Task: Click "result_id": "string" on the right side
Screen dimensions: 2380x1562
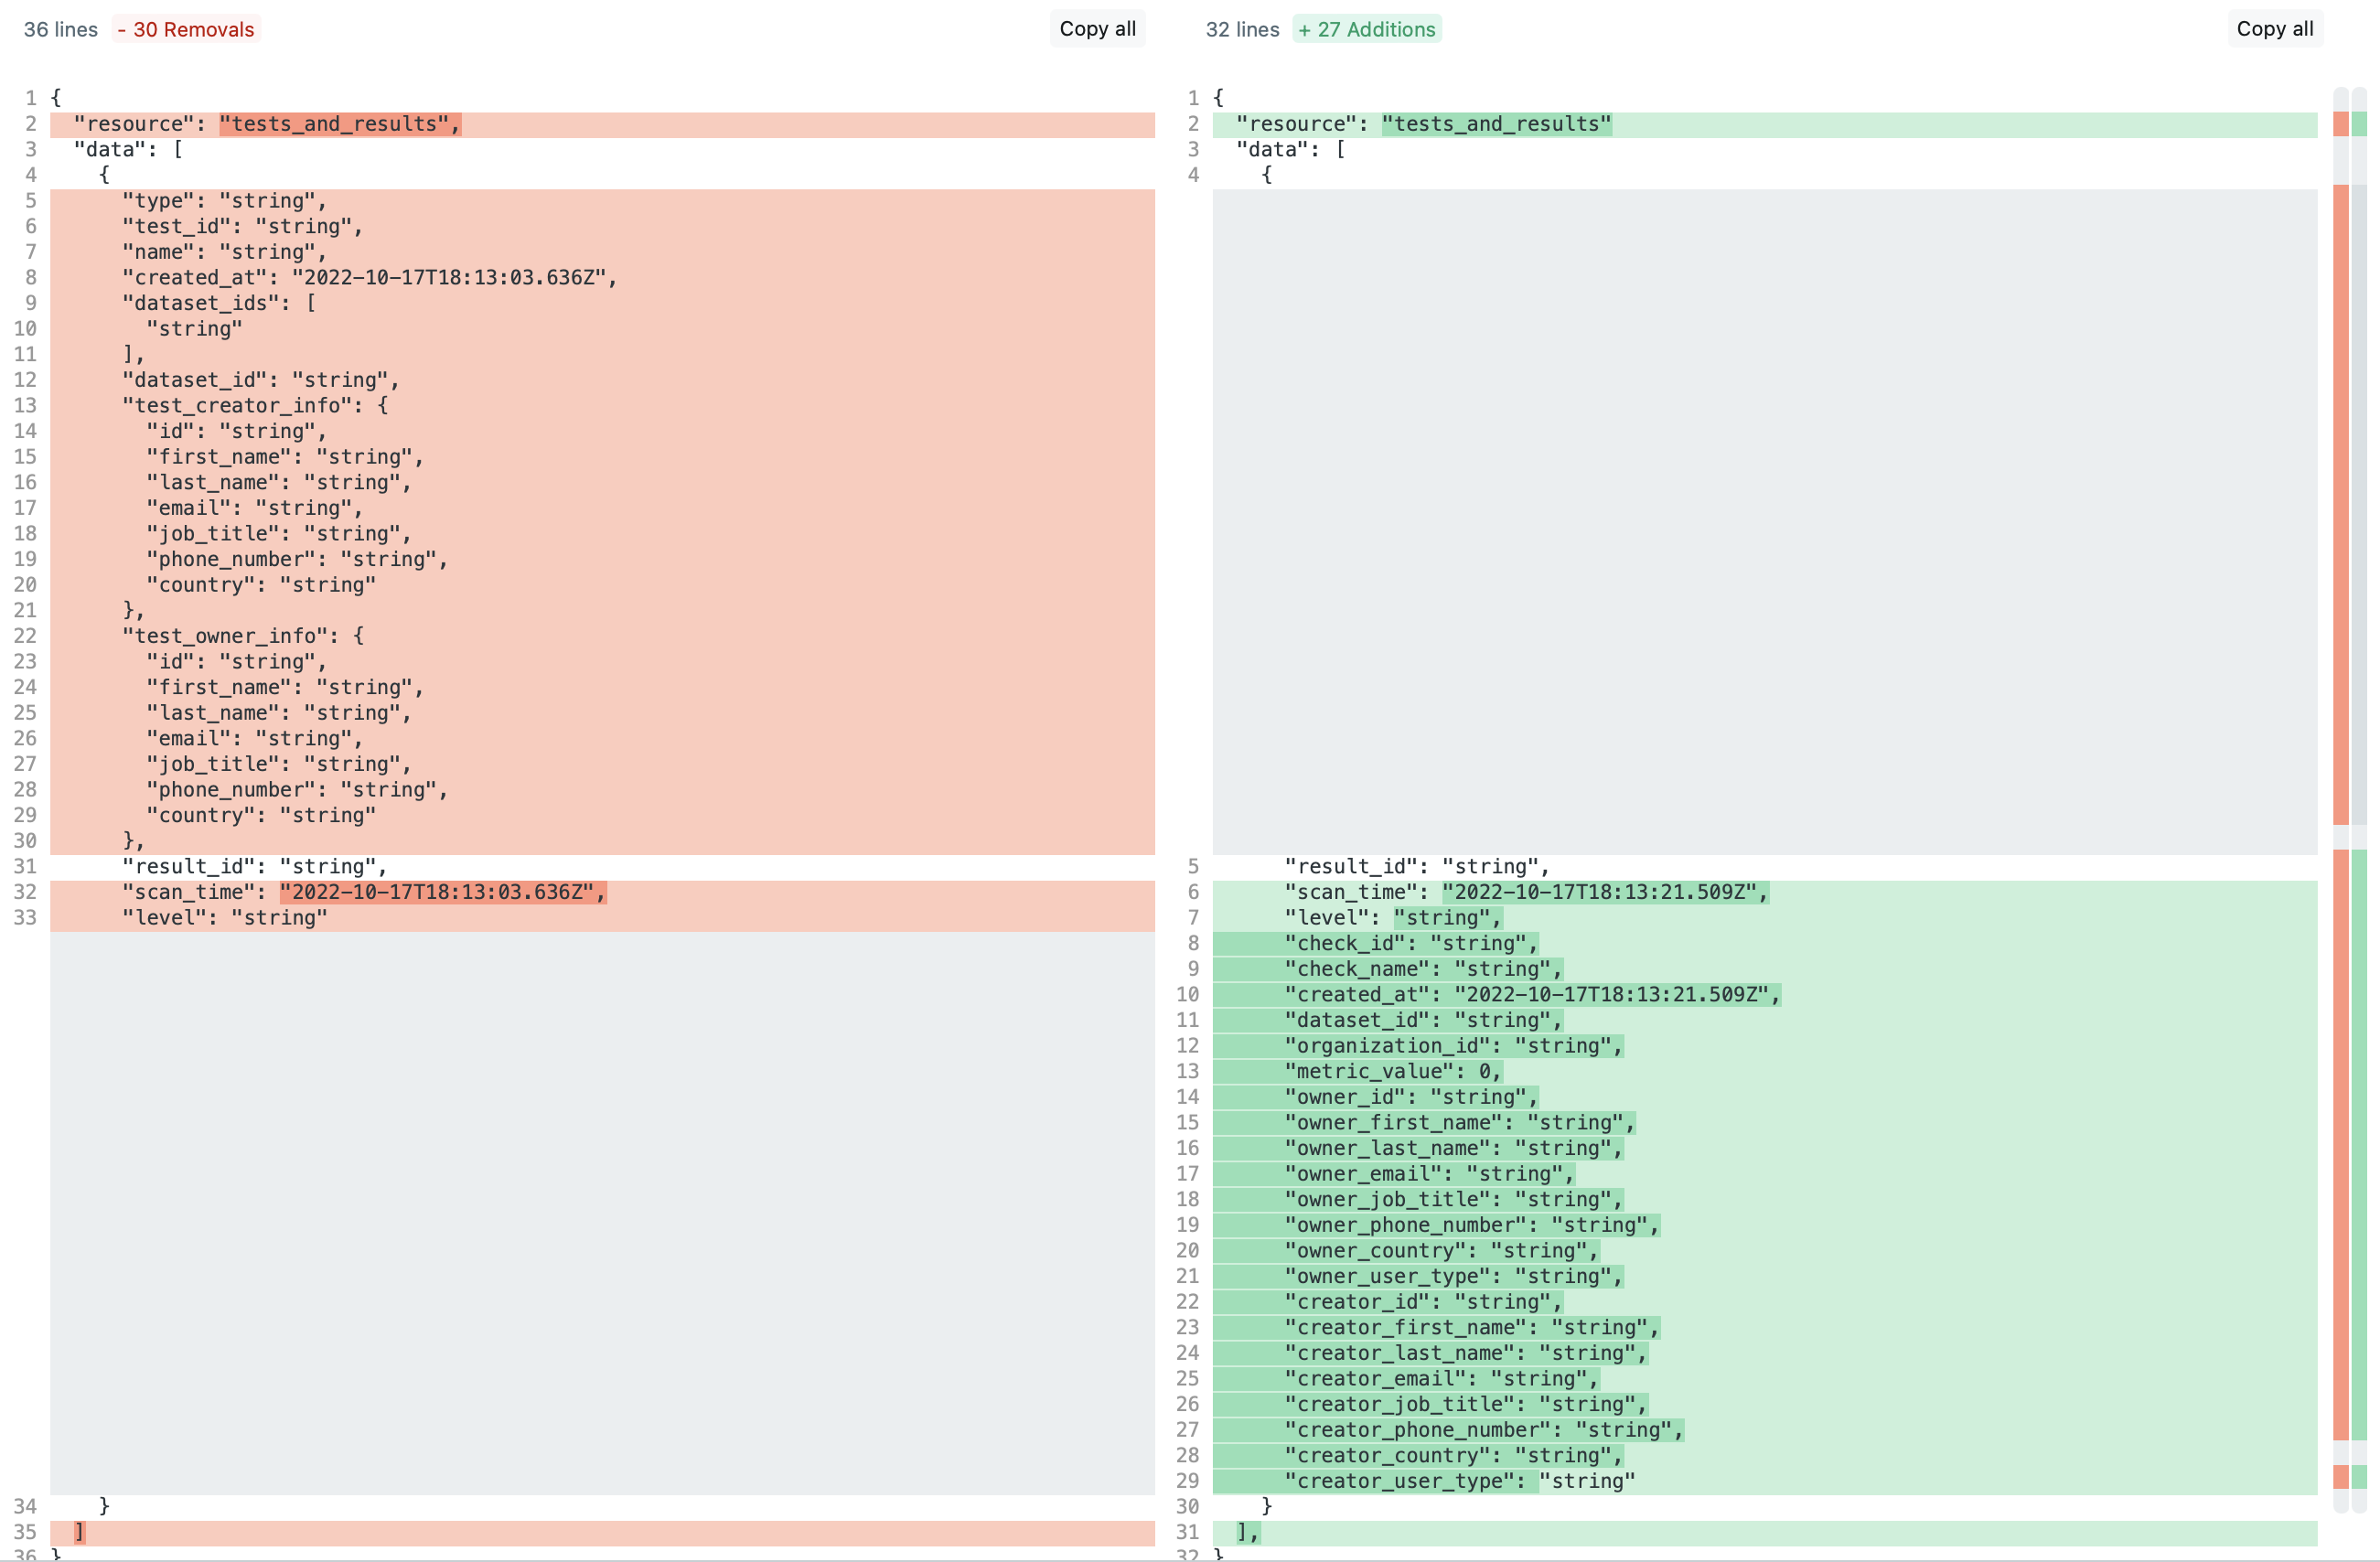Action: (x=1416, y=867)
